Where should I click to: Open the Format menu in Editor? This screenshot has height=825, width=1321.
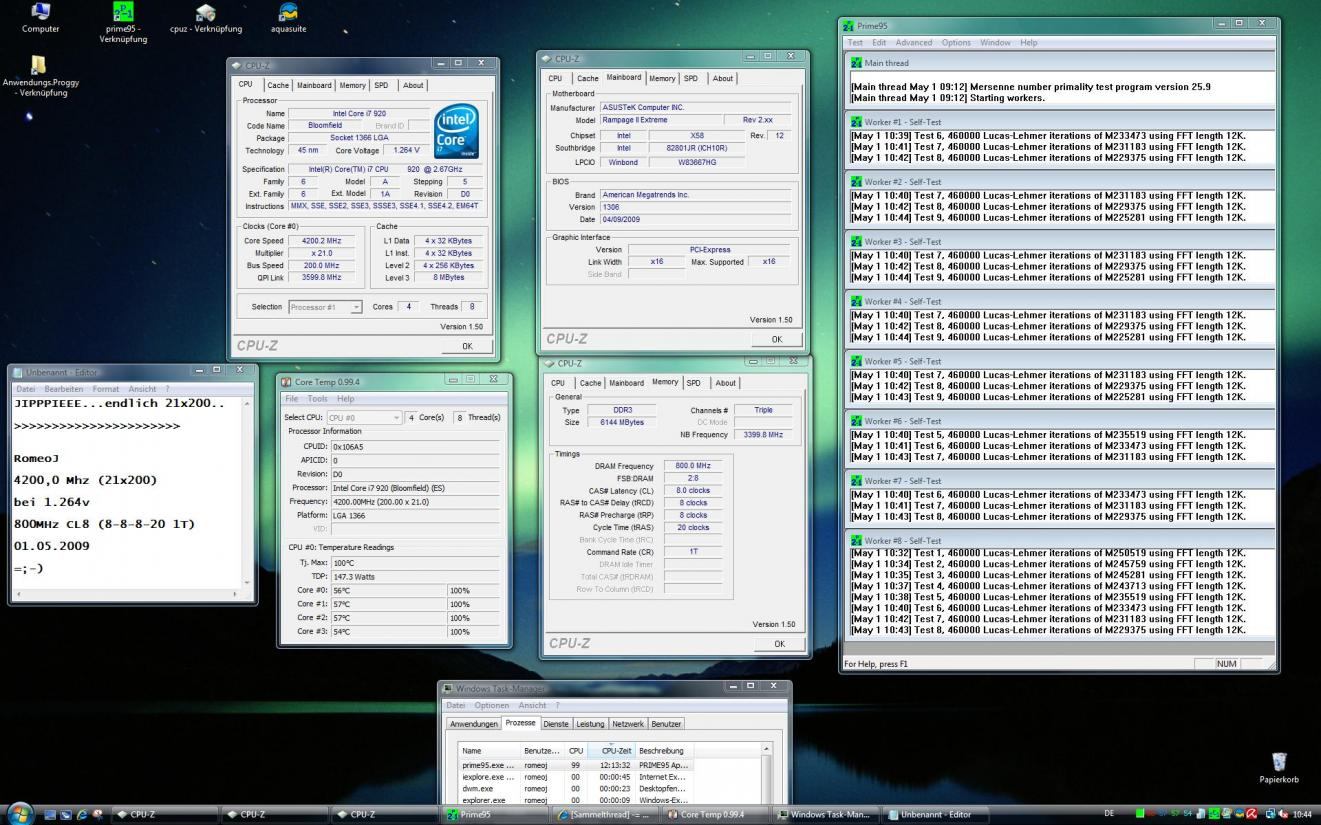point(105,389)
